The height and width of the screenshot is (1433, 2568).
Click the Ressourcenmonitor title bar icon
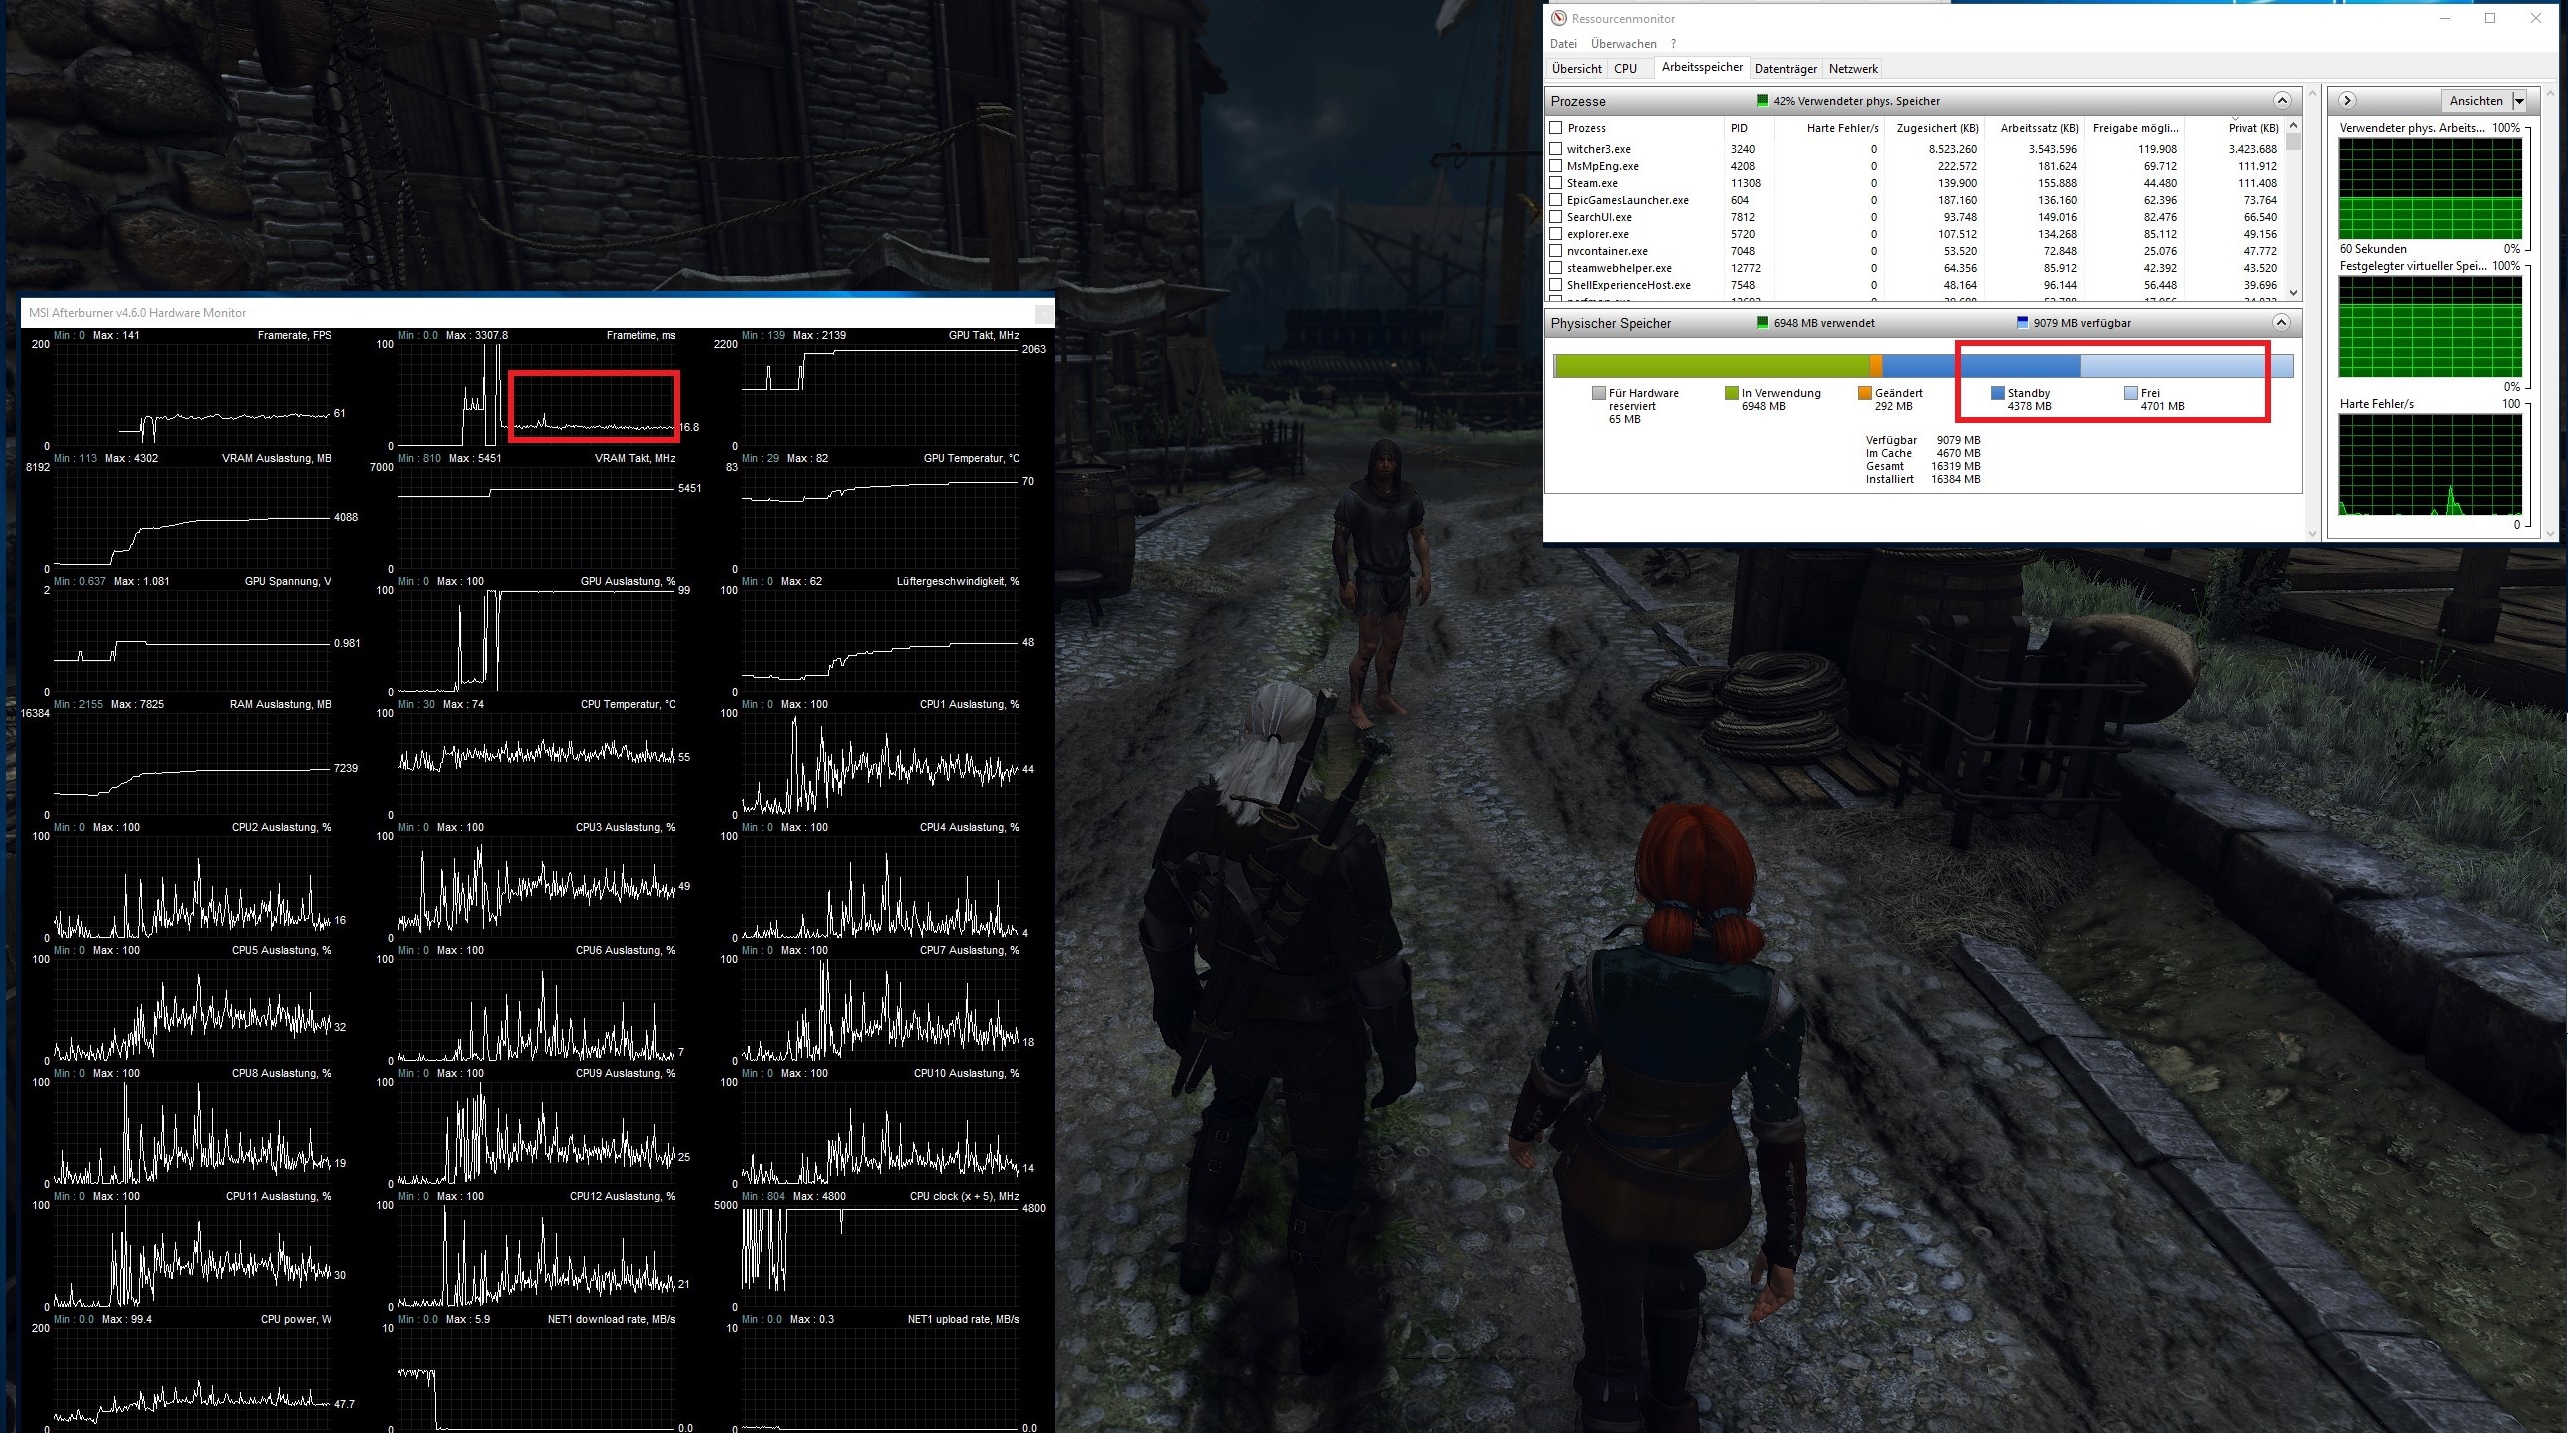[x=1558, y=18]
